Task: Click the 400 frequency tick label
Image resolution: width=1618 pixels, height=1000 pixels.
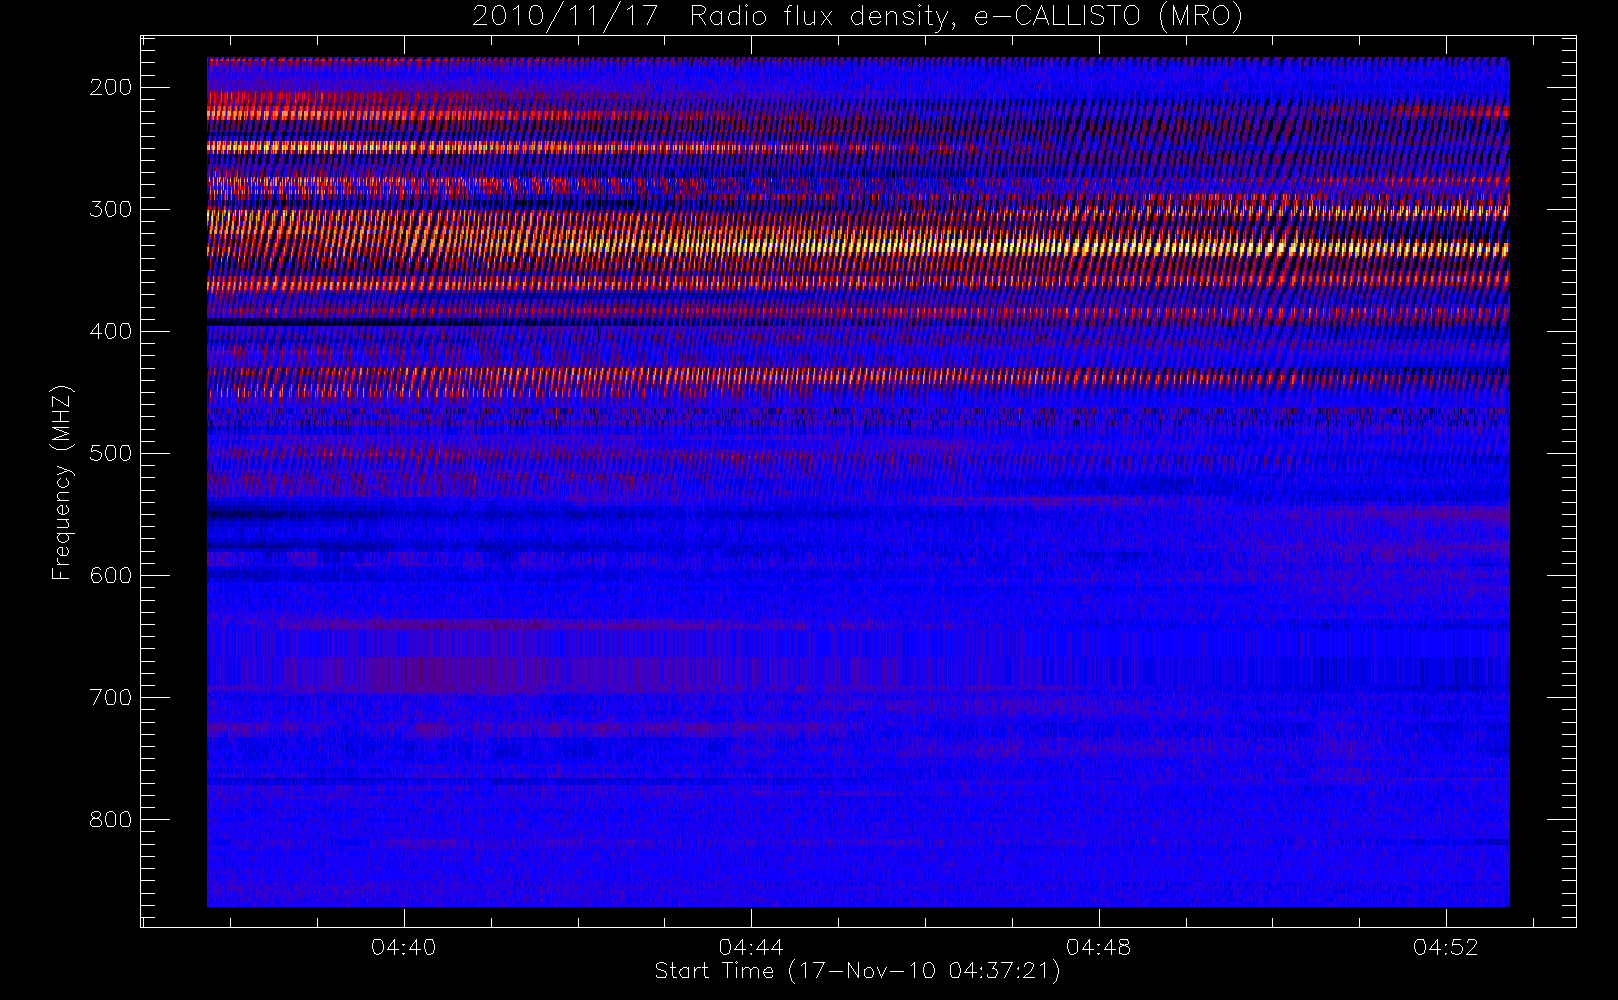Action: 111,331
